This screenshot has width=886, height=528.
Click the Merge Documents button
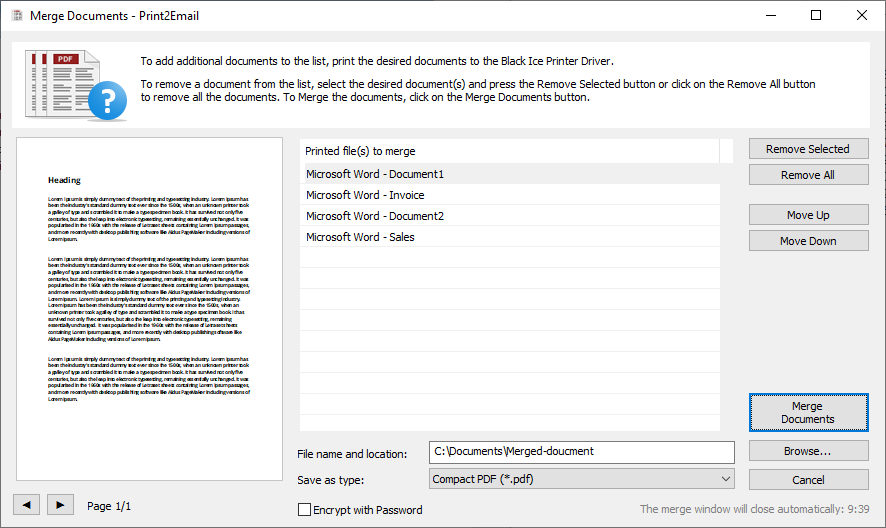coord(808,412)
